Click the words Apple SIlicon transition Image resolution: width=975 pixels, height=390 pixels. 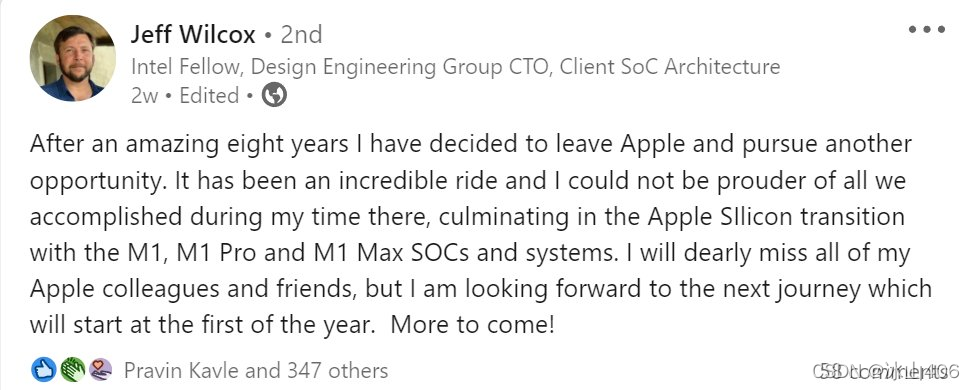(x=775, y=216)
